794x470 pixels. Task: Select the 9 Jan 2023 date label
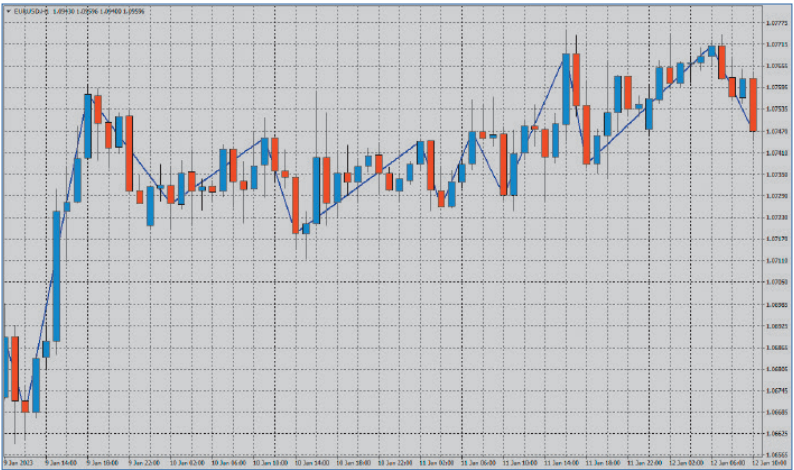coord(20,464)
